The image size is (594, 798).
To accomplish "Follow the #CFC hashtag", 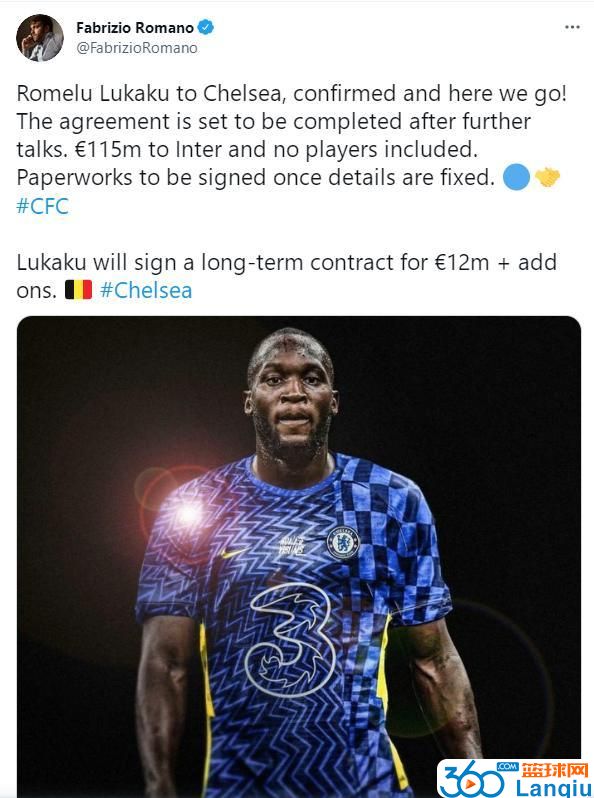I will coord(42,206).
